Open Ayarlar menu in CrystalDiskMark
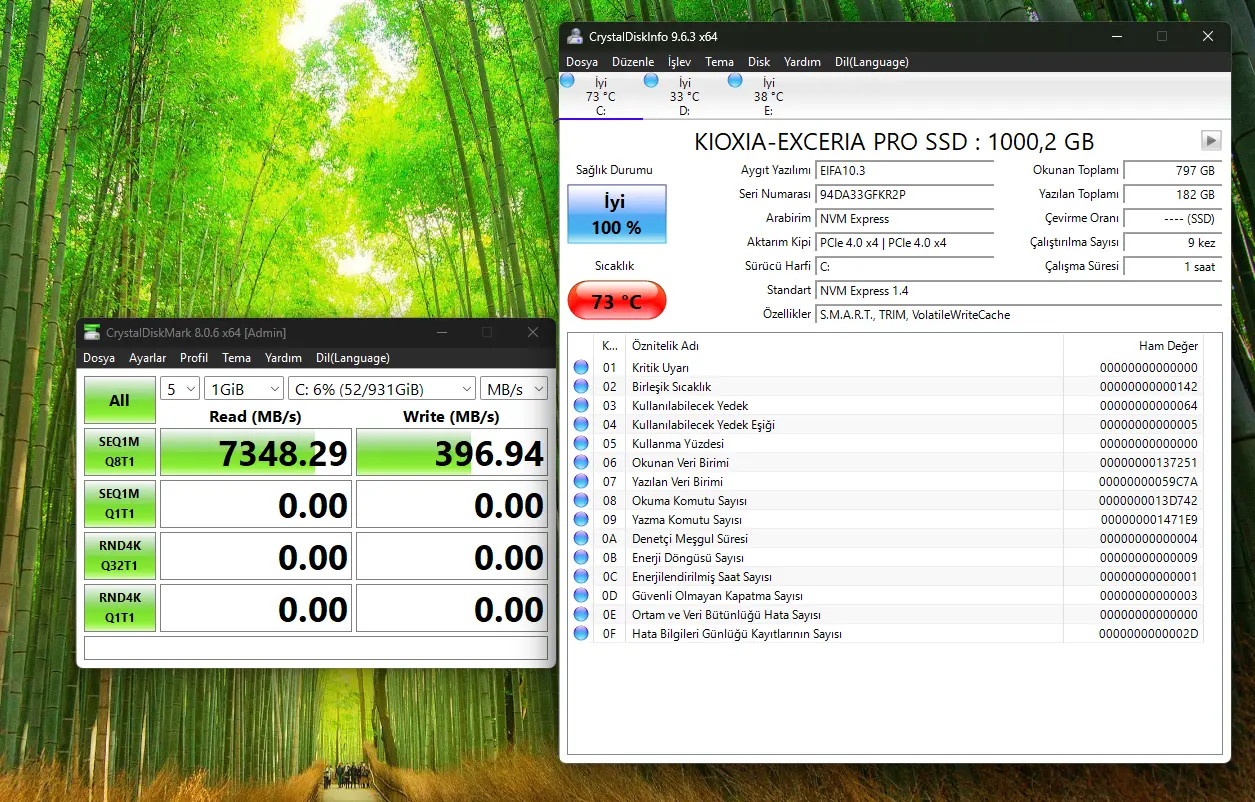The height and width of the screenshot is (802, 1255). [148, 357]
